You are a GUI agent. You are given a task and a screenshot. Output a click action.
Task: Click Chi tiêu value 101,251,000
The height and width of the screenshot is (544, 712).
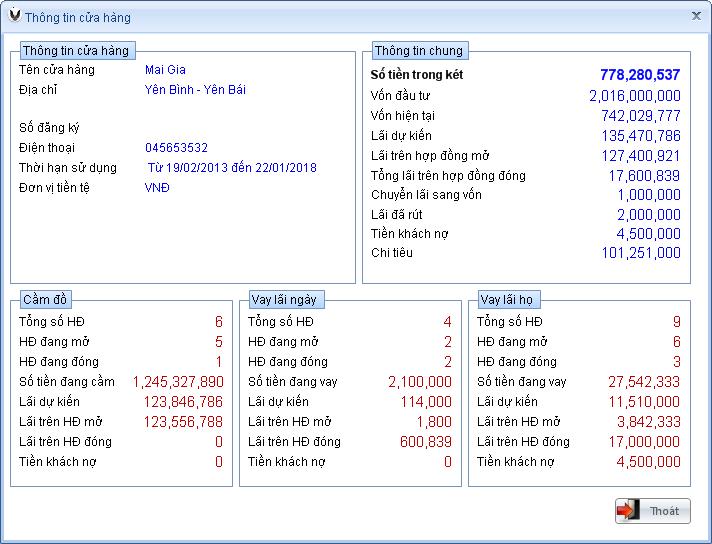click(641, 252)
